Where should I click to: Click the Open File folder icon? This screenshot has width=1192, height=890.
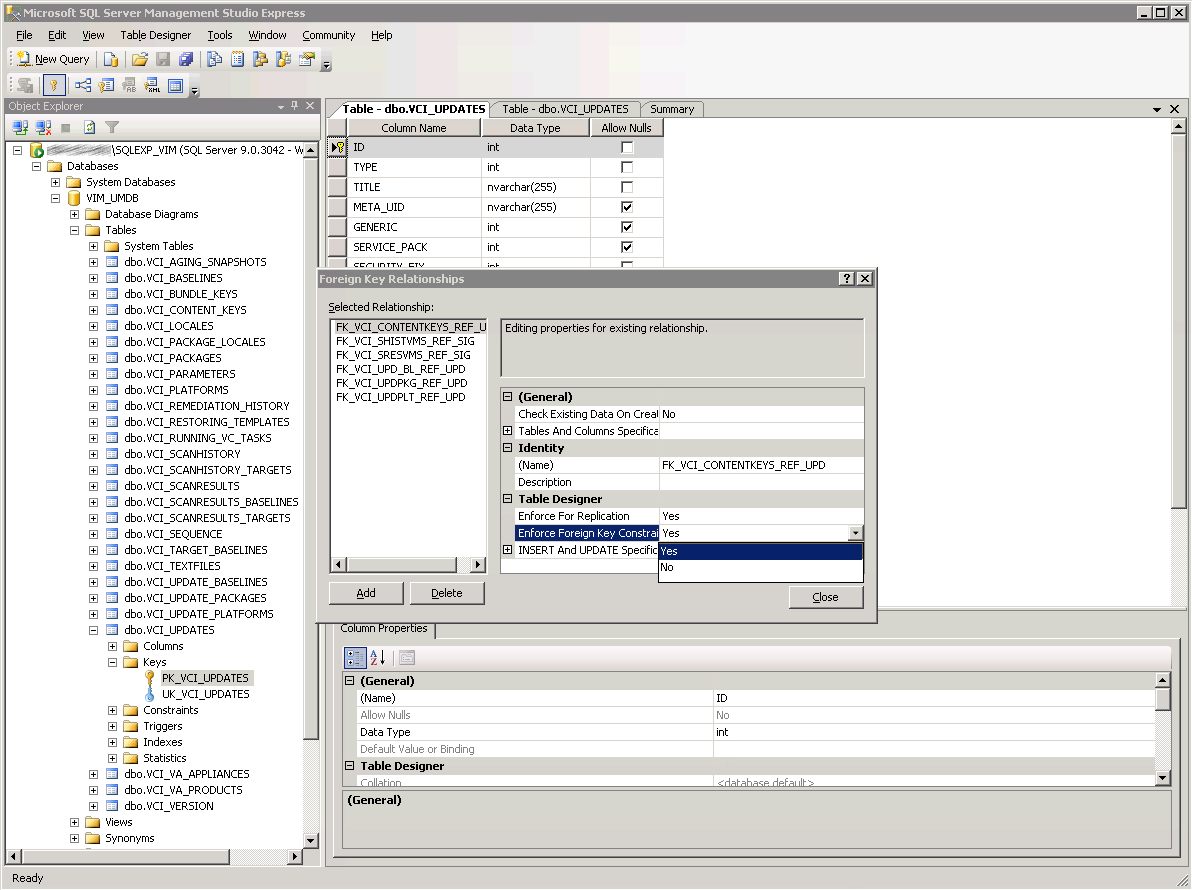click(139, 59)
